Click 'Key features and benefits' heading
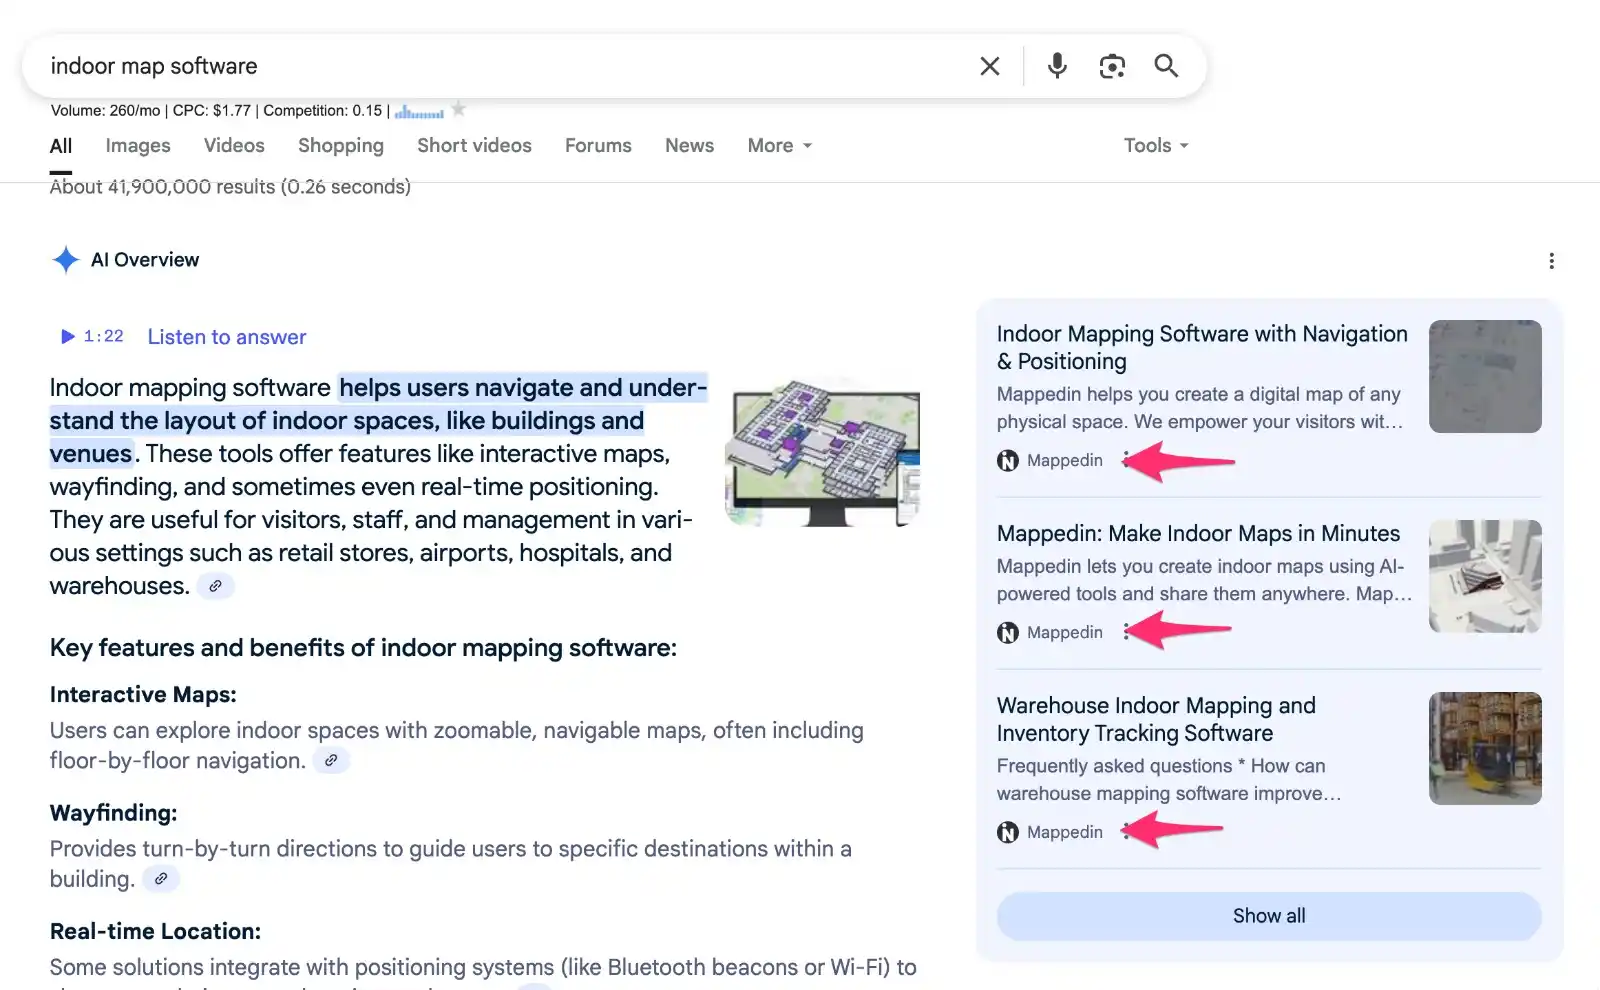Screen dimensions: 1600x990 click(363, 648)
